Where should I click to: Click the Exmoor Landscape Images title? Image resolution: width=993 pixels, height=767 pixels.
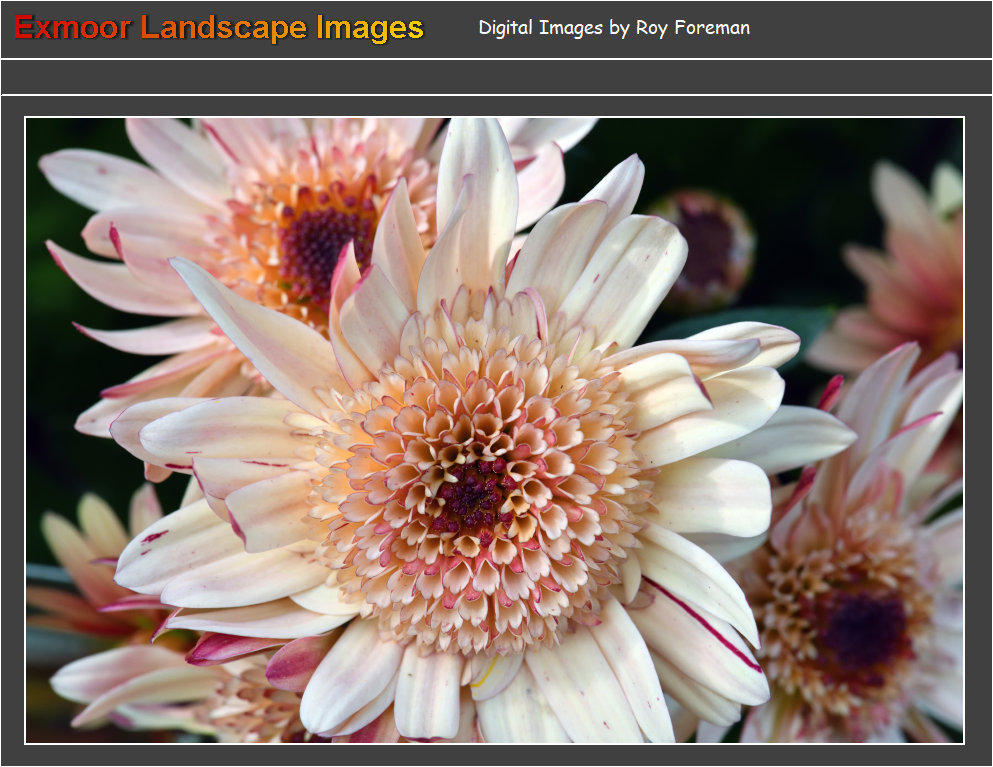(218, 28)
